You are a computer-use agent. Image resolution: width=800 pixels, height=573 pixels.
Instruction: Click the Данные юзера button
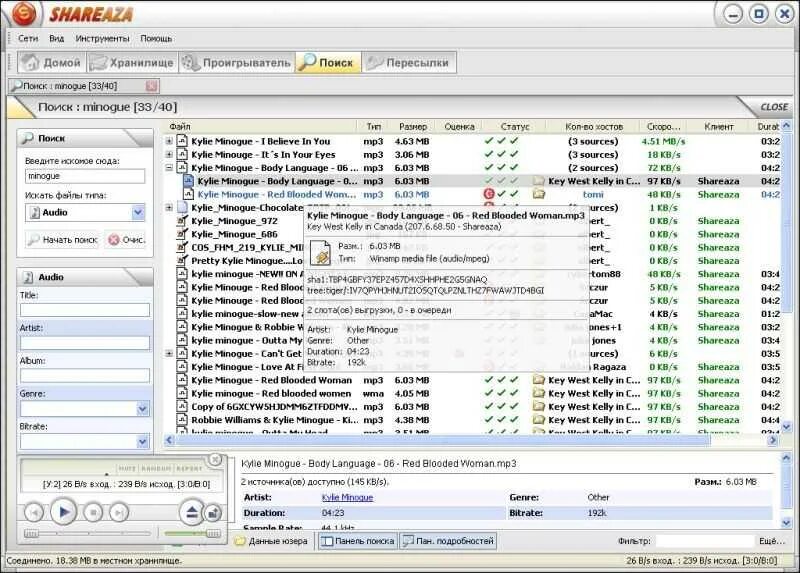tap(272, 541)
